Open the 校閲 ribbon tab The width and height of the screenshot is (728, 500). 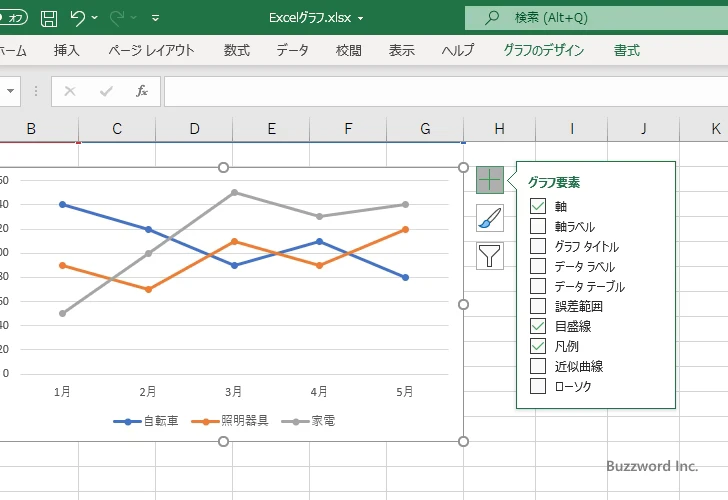click(349, 50)
